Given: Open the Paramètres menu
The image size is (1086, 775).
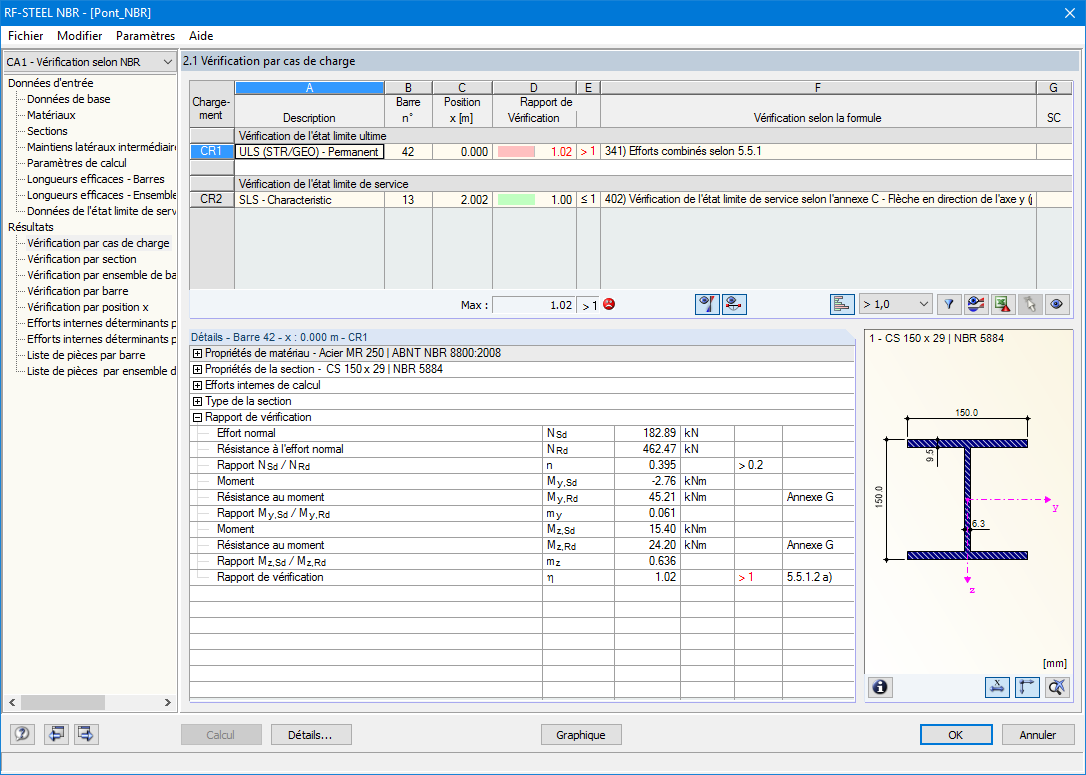Looking at the screenshot, I should point(145,36).
